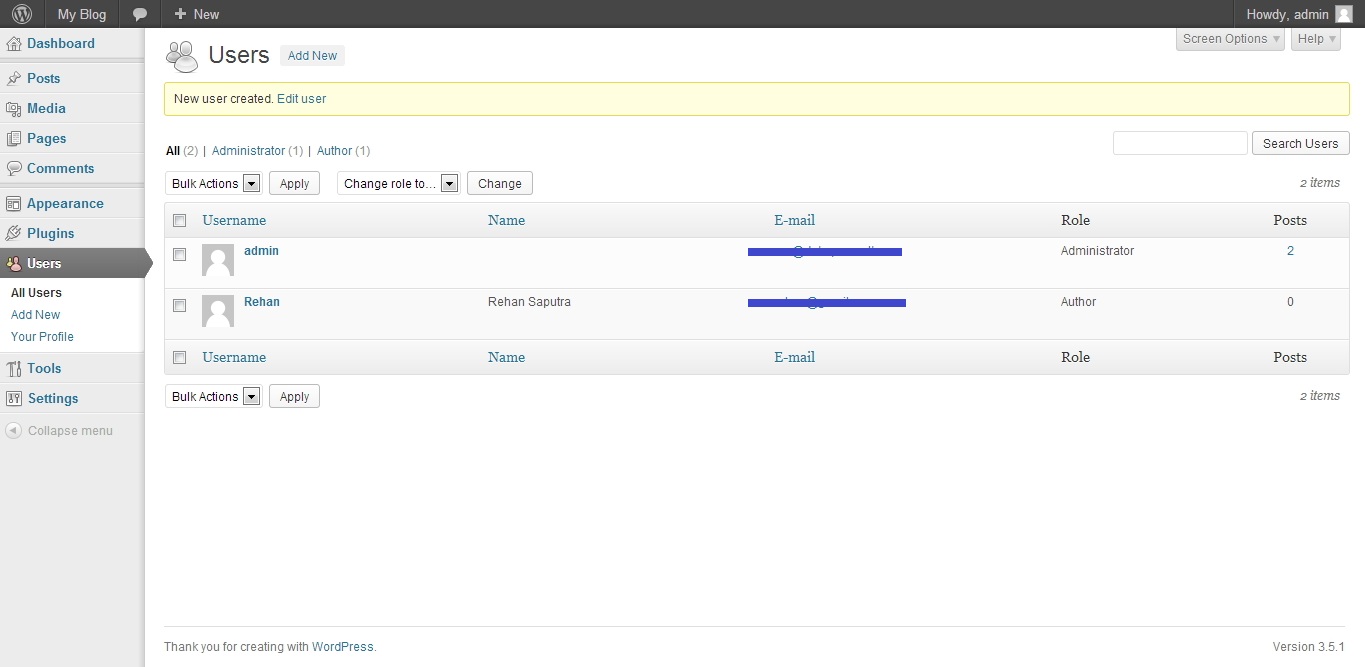Image resolution: width=1365 pixels, height=667 pixels.
Task: Click the Search Users button
Action: click(x=1300, y=143)
